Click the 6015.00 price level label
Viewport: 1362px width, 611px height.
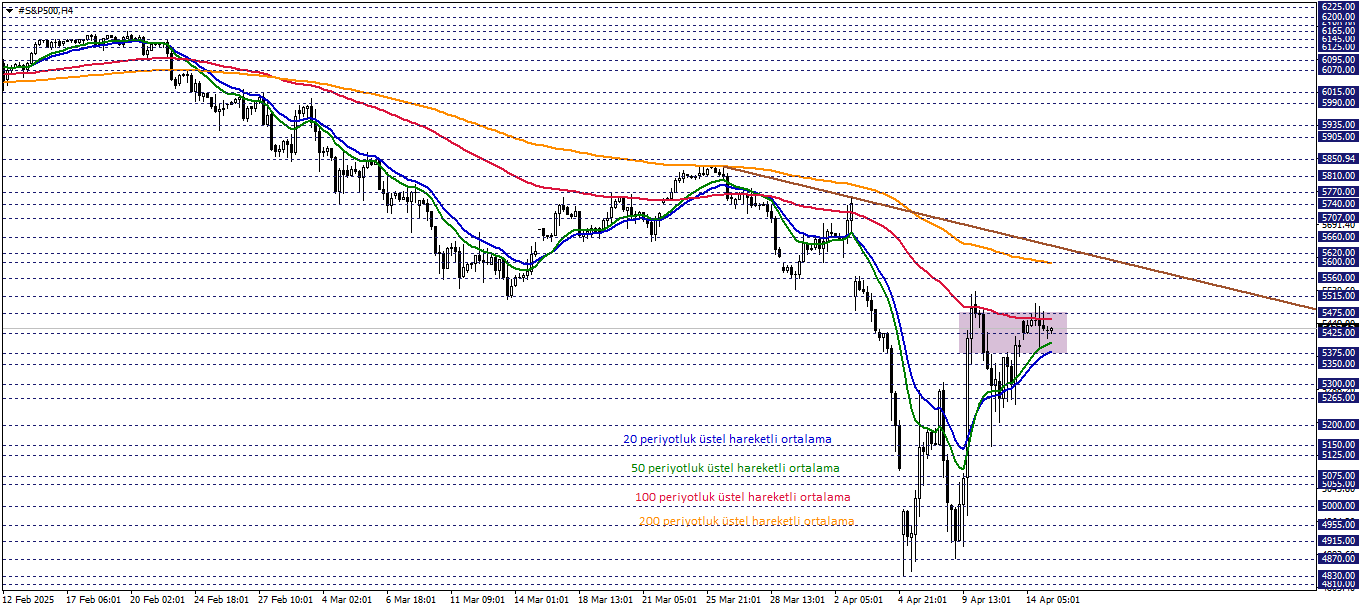pyautogui.click(x=1338, y=91)
